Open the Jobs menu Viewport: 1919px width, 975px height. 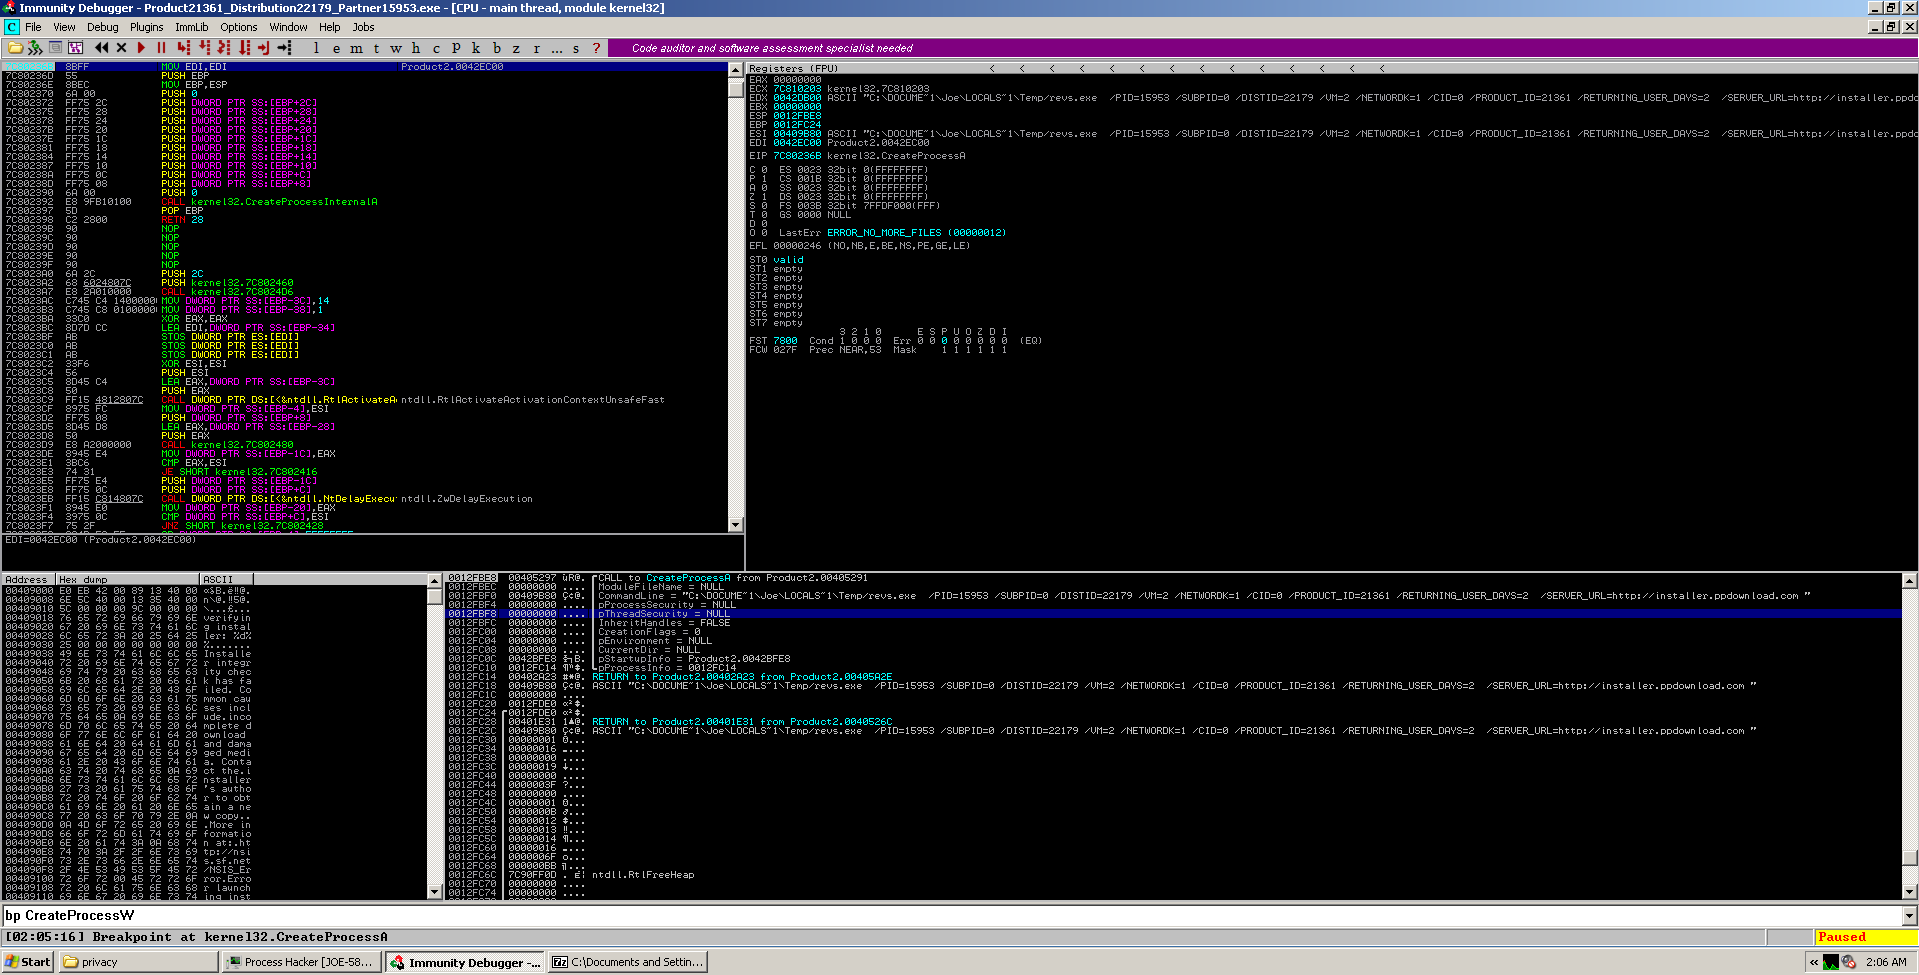pos(363,27)
